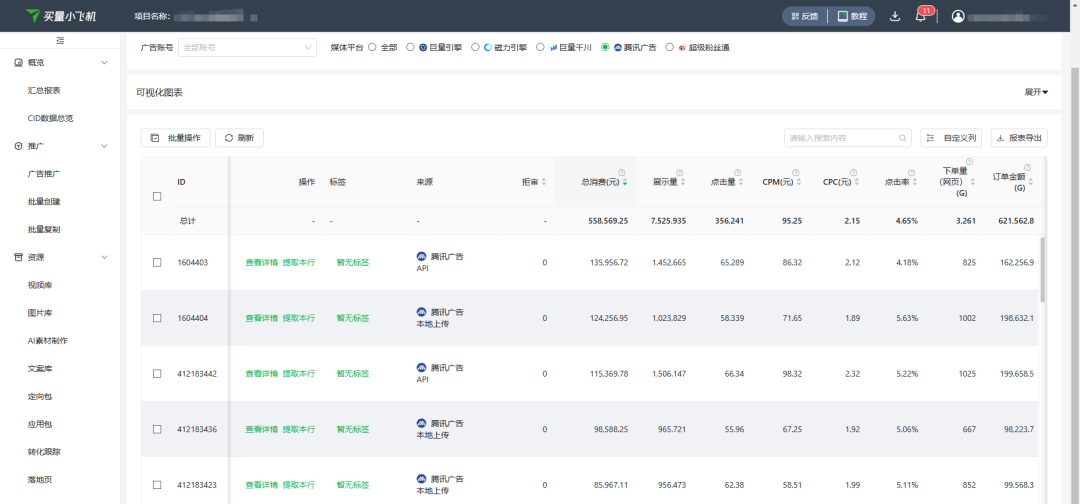Click the 反馈 feedback button

click(x=805, y=16)
